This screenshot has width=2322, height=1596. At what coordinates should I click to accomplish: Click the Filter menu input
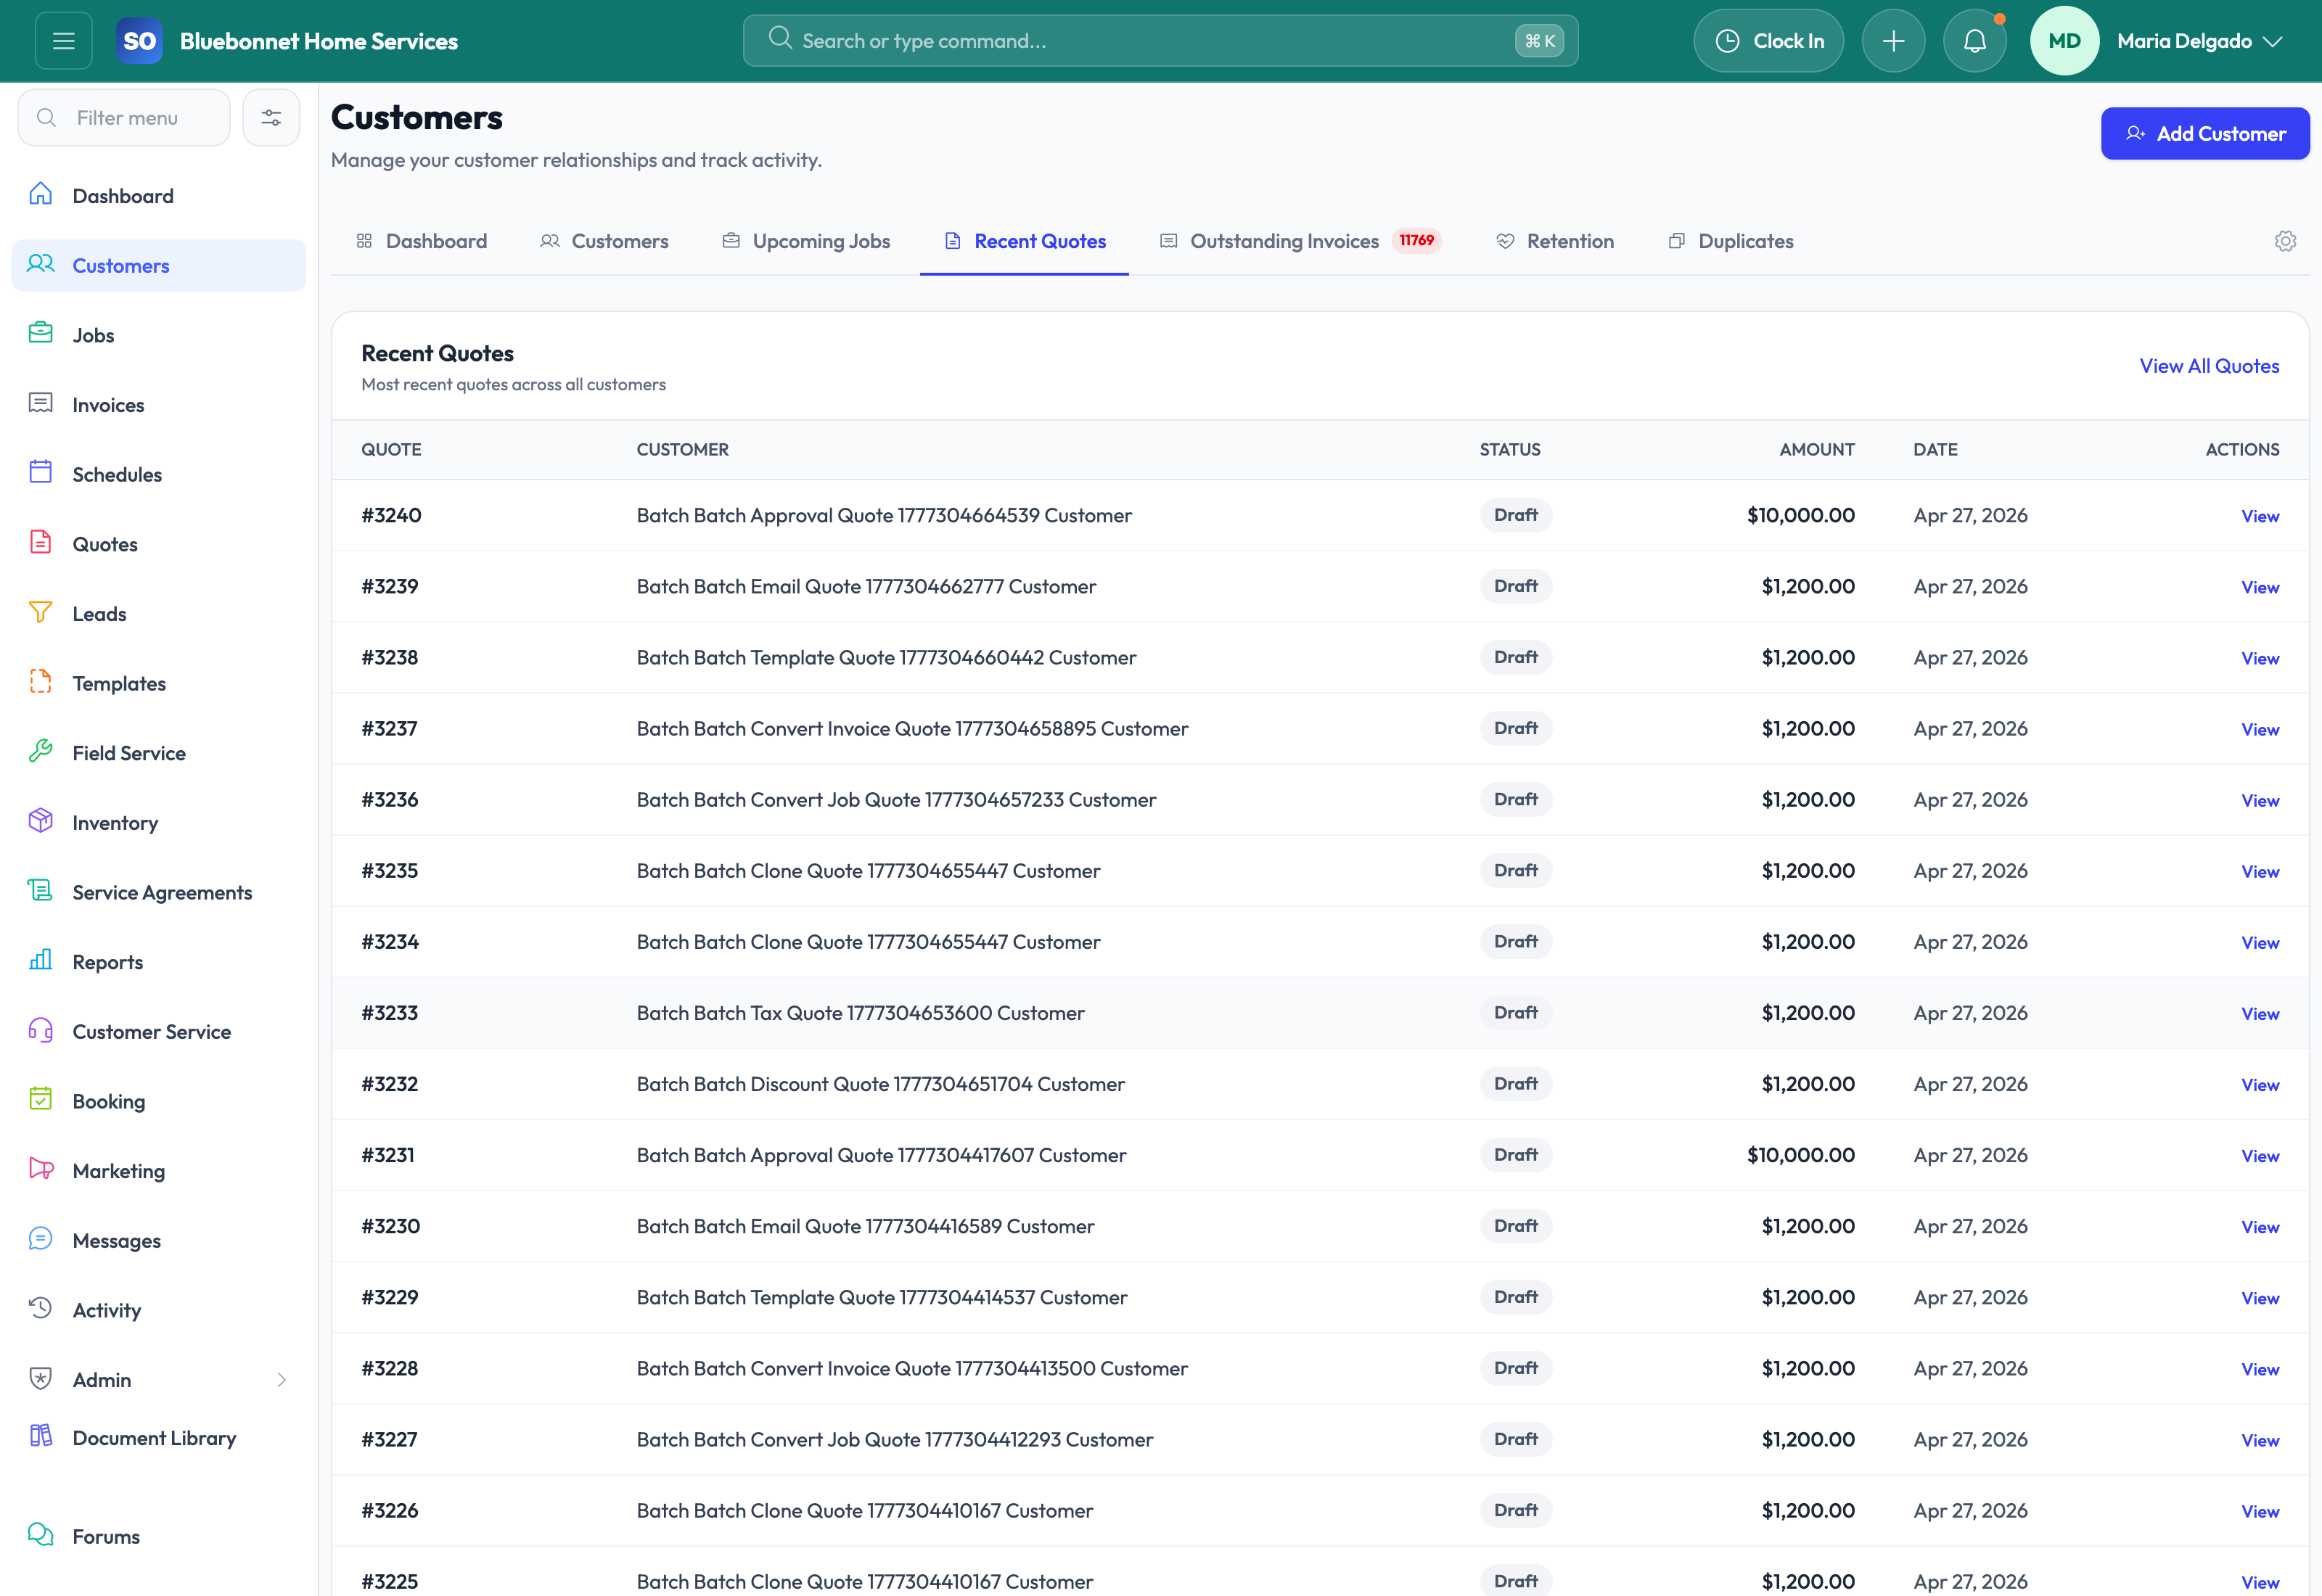click(x=124, y=118)
